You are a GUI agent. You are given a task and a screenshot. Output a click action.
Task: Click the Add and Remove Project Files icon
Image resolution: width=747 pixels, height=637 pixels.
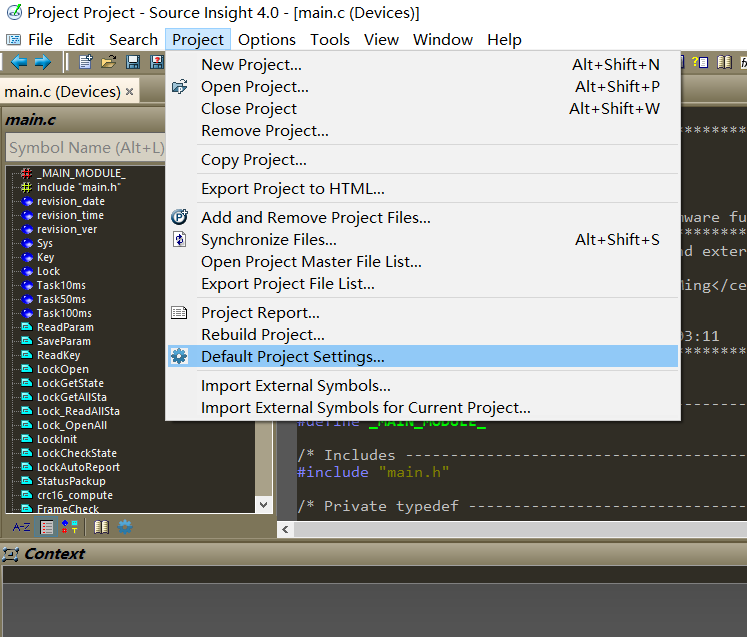tap(180, 217)
